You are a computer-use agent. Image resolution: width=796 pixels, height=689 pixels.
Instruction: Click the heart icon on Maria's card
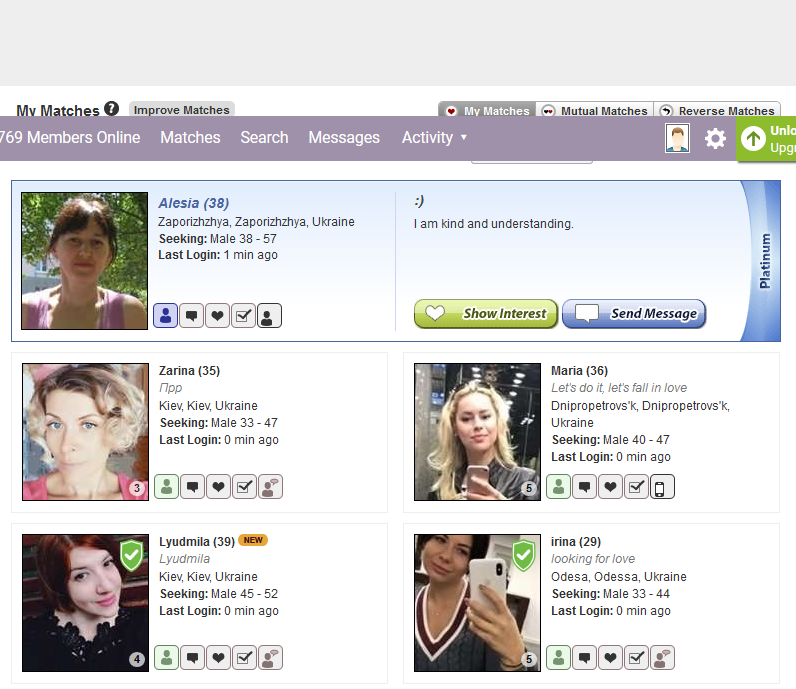click(610, 487)
